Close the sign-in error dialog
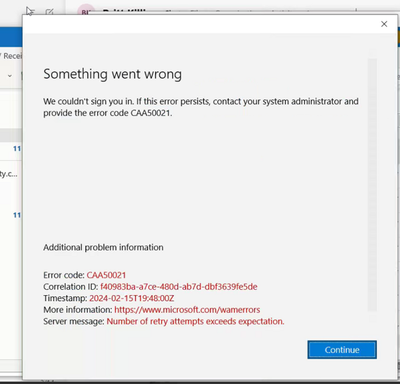The width and height of the screenshot is (400, 384). coord(384,24)
